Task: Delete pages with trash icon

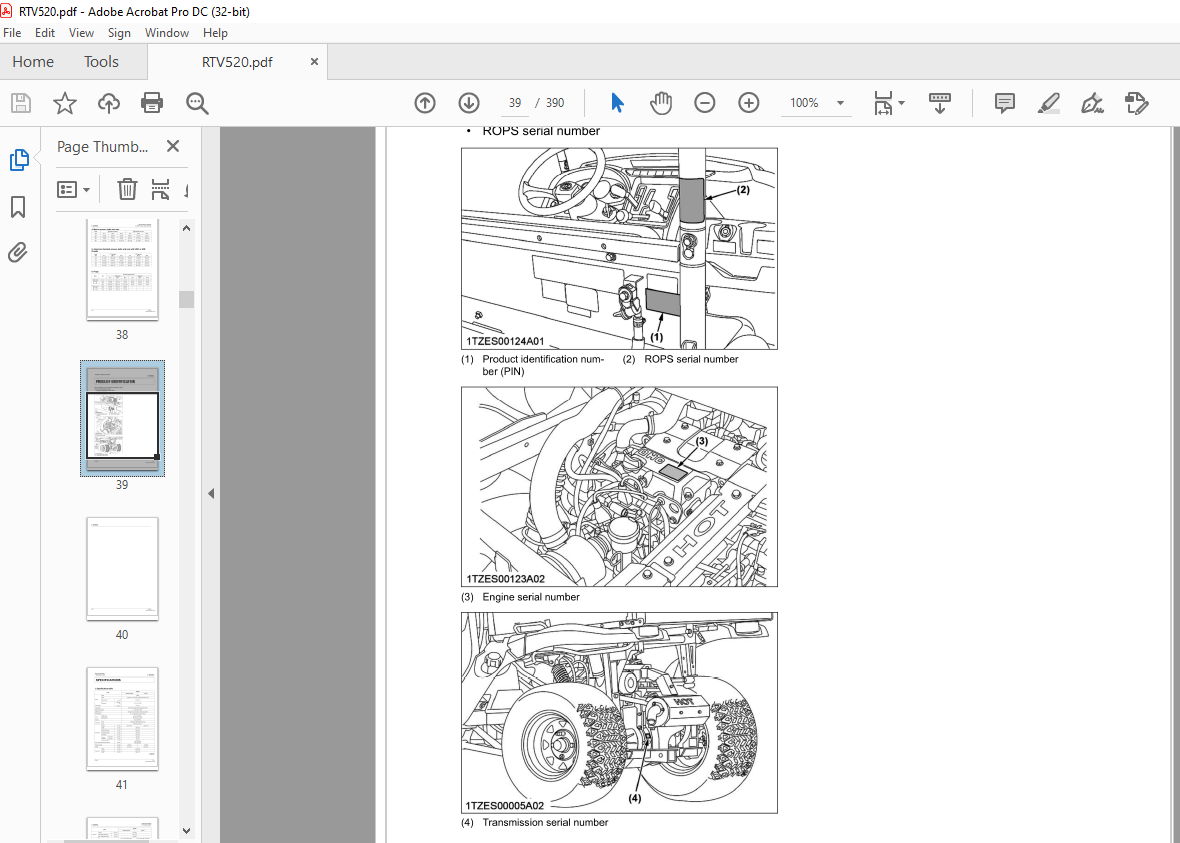Action: [x=127, y=189]
